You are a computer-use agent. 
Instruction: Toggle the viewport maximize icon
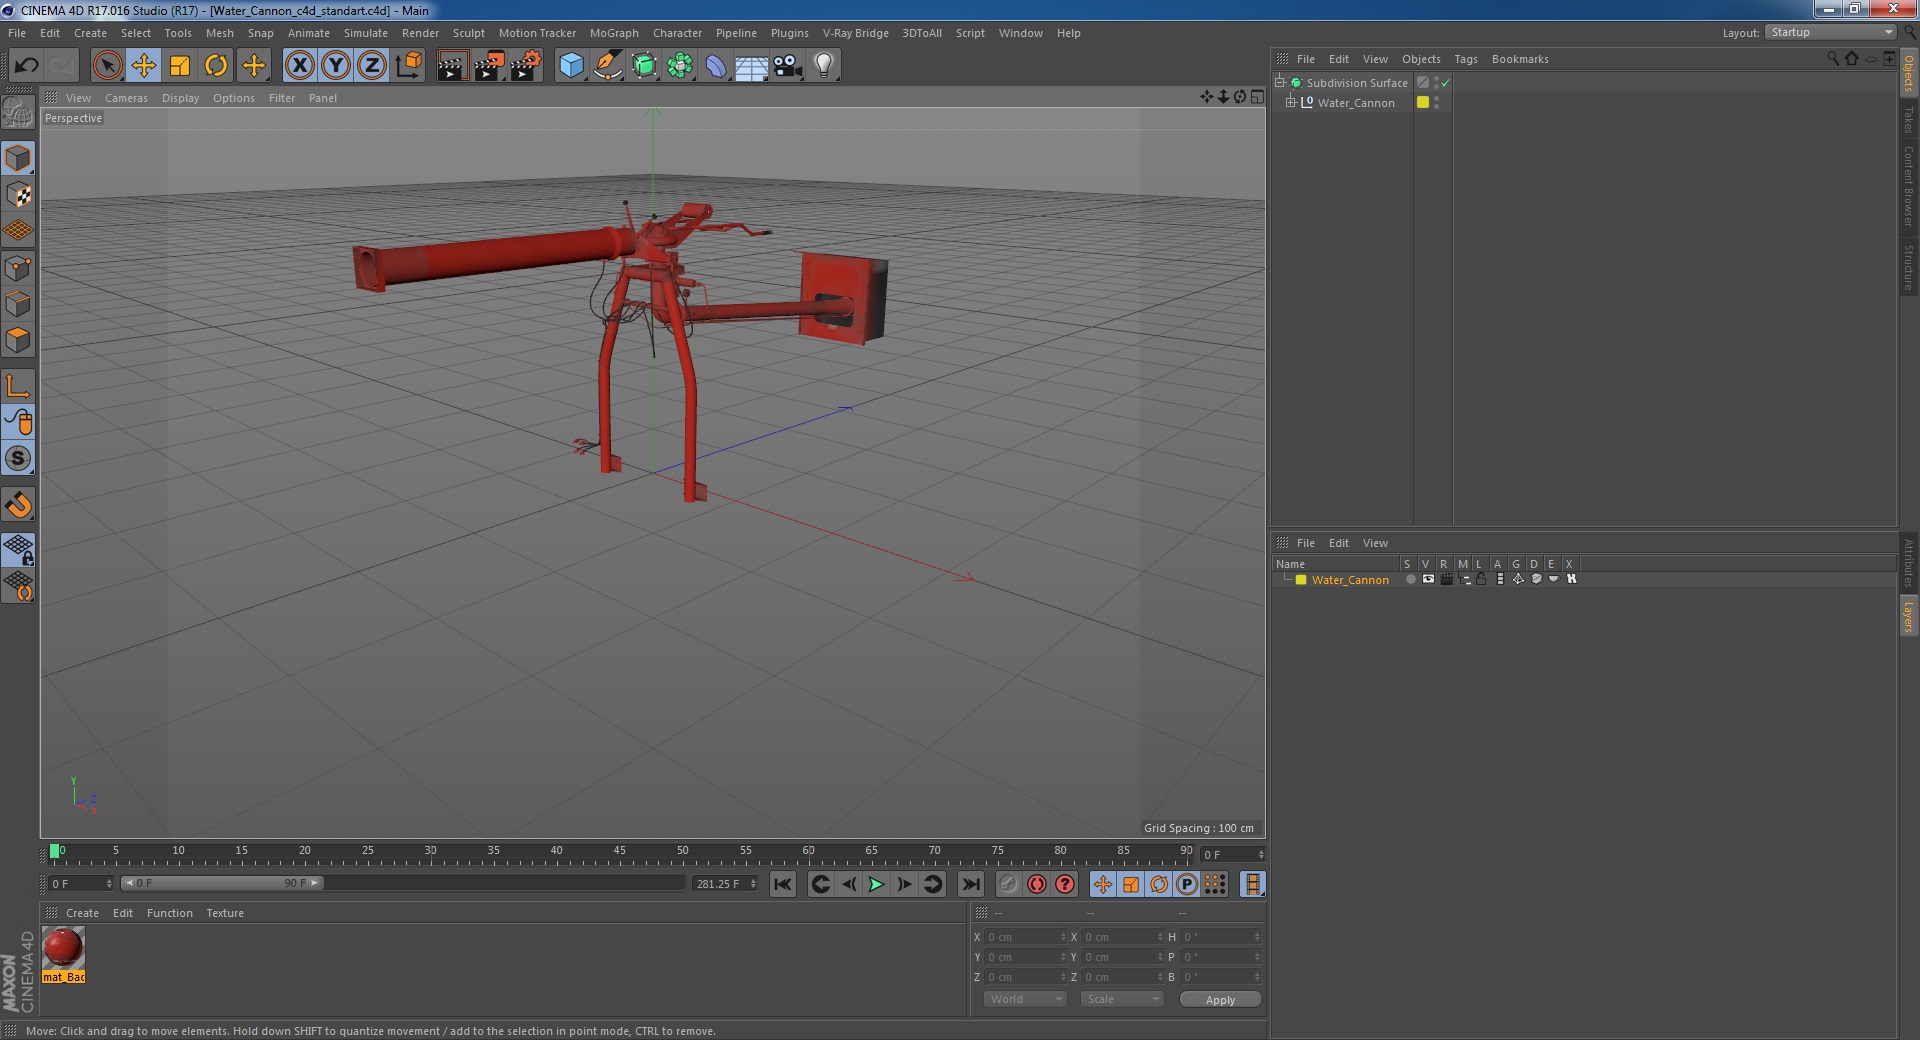click(1257, 97)
